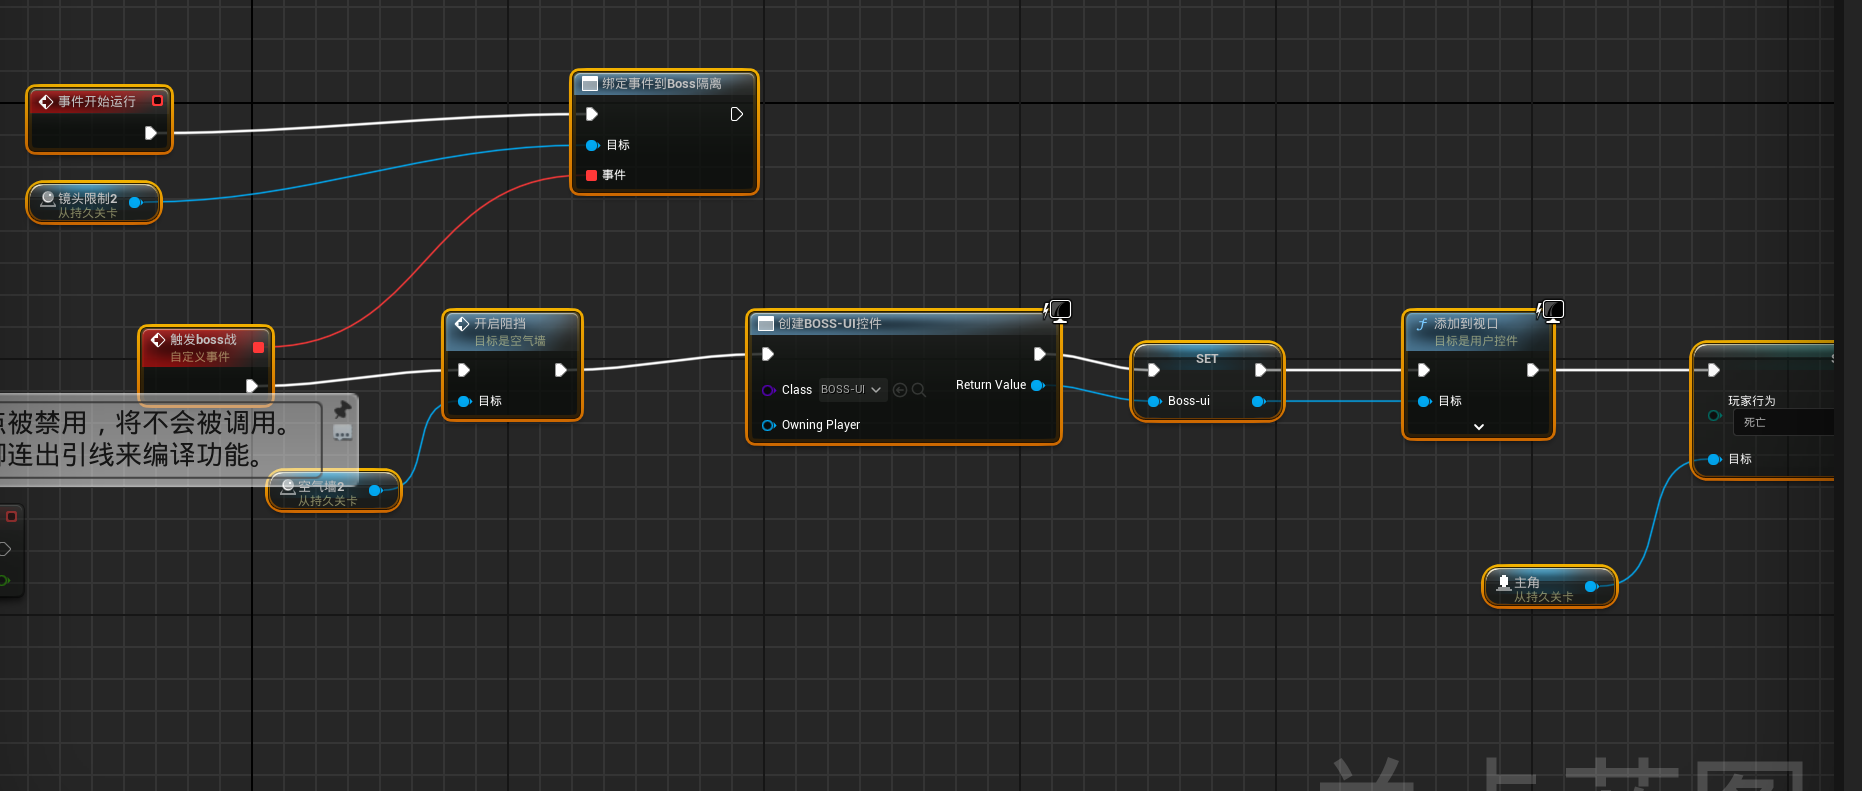The image size is (1862, 791).
Task: Select the 开启阻挡 node title
Action: 500,324
